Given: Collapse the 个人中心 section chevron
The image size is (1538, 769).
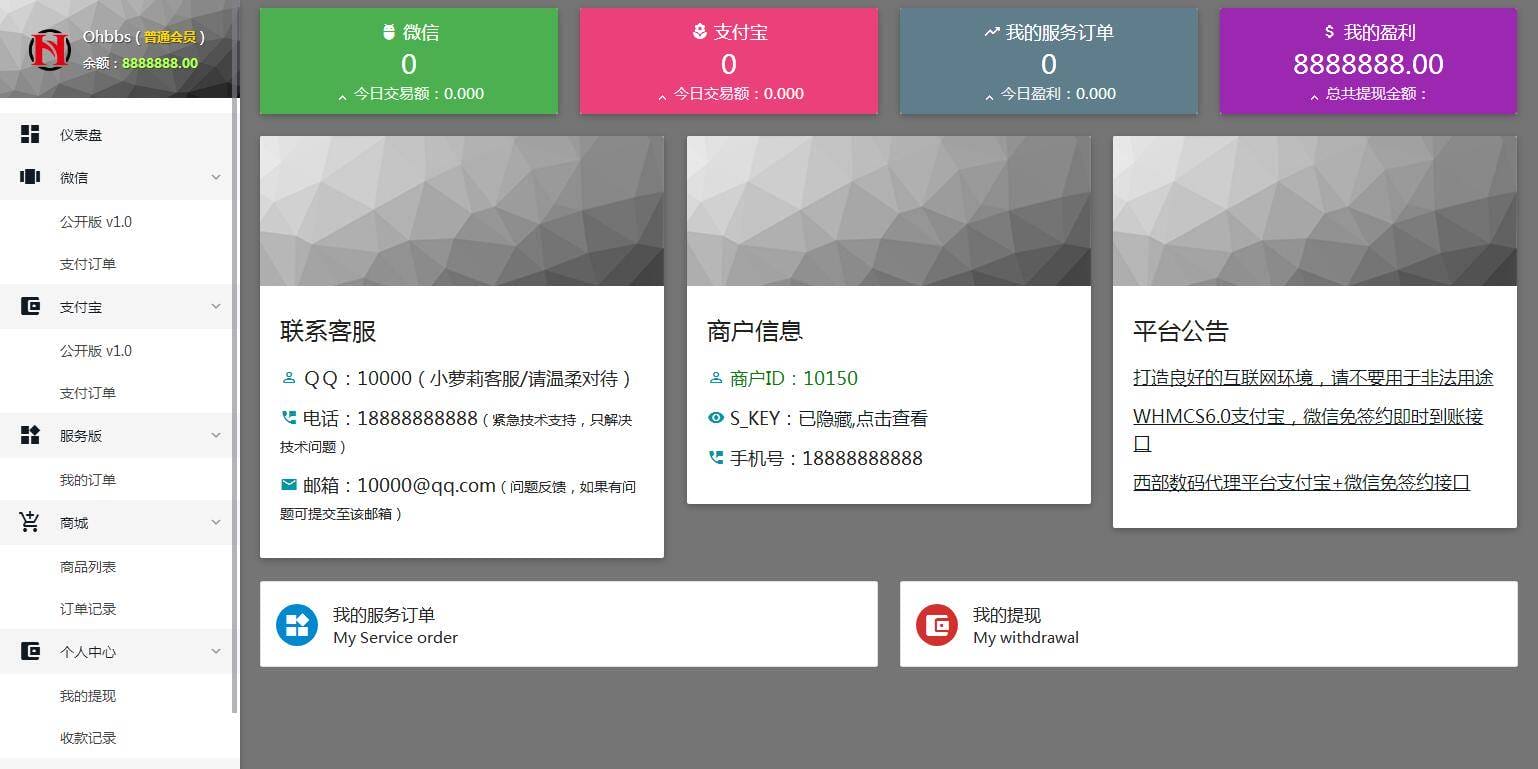Looking at the screenshot, I should click(216, 651).
